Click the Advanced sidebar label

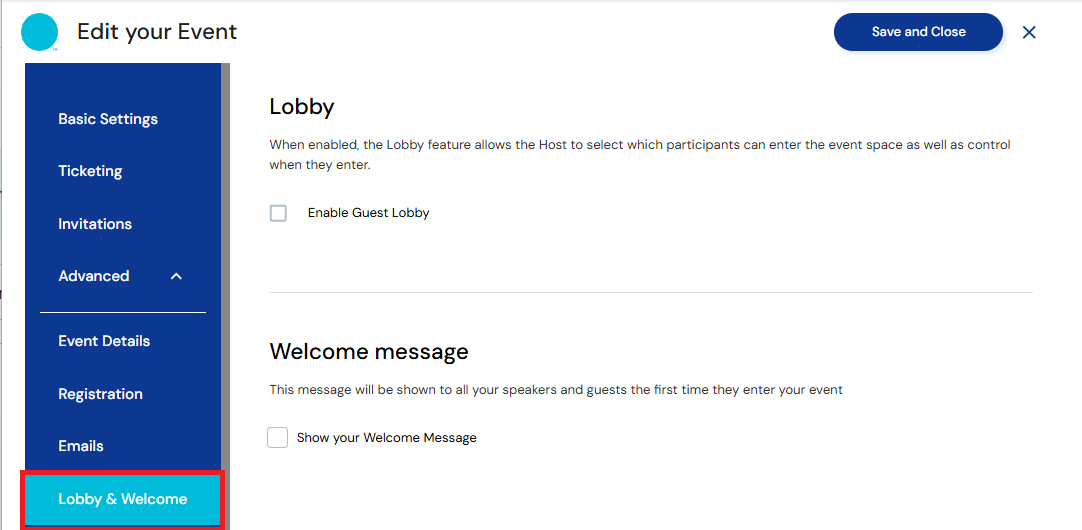[x=94, y=276]
